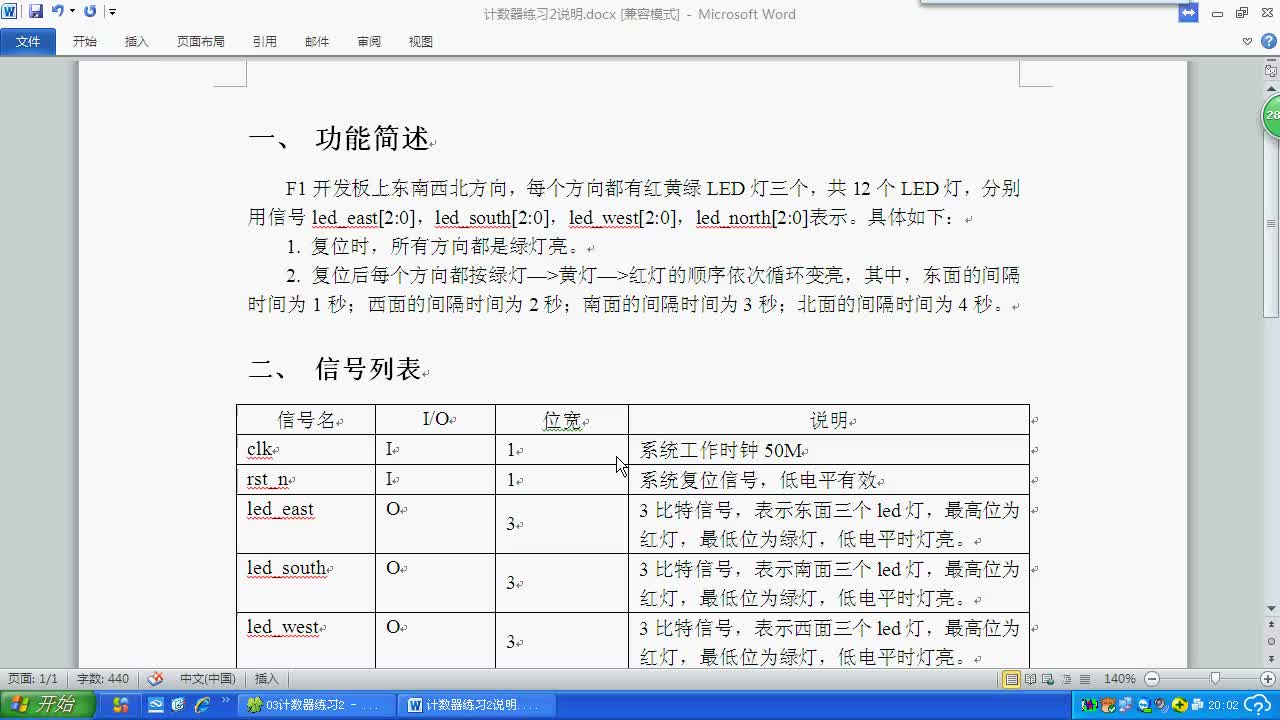
Task: Click the 信号名 table header cell
Action: tap(306, 420)
